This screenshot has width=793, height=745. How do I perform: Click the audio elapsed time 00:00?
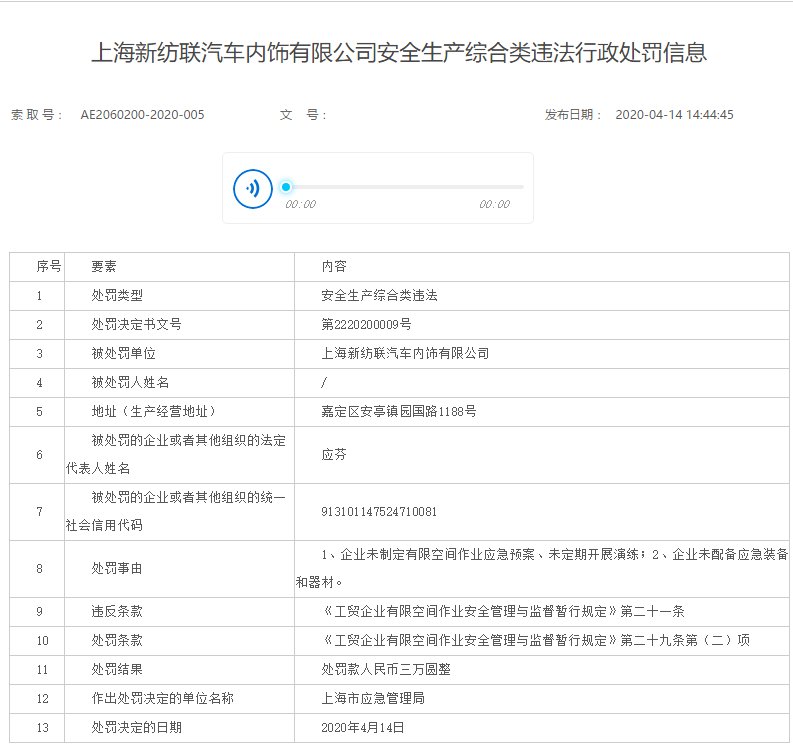[300, 204]
